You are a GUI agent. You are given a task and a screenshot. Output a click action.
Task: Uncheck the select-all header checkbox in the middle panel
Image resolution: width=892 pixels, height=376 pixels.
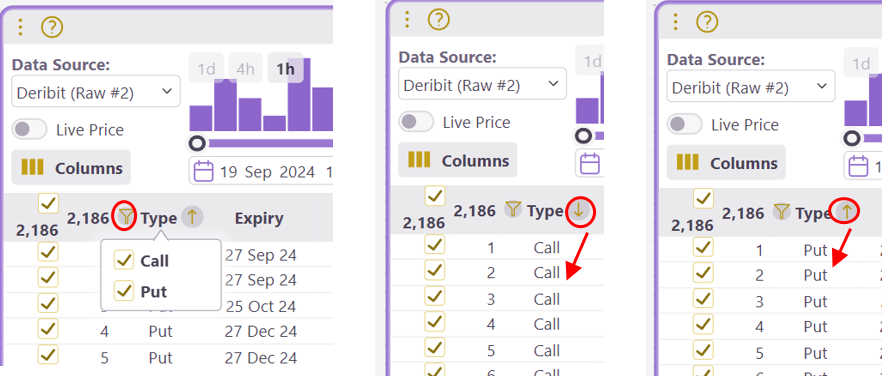coord(435,196)
